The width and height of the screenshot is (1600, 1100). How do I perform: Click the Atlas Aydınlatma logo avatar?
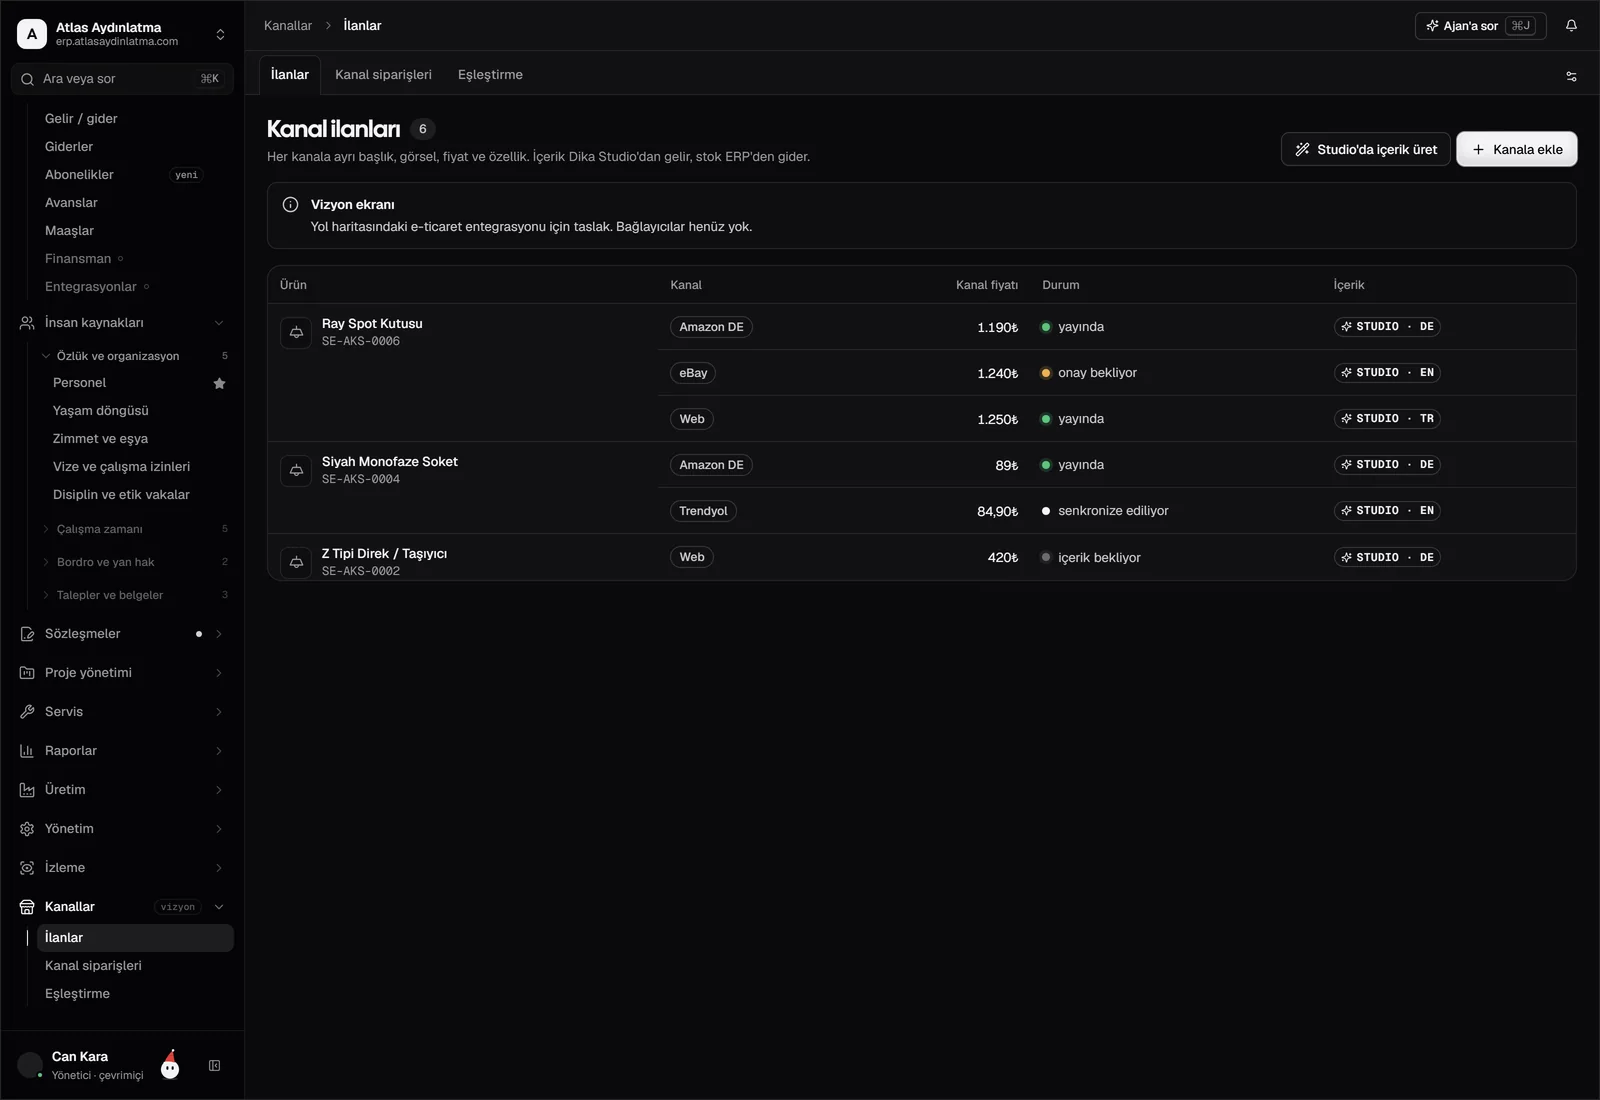point(32,34)
